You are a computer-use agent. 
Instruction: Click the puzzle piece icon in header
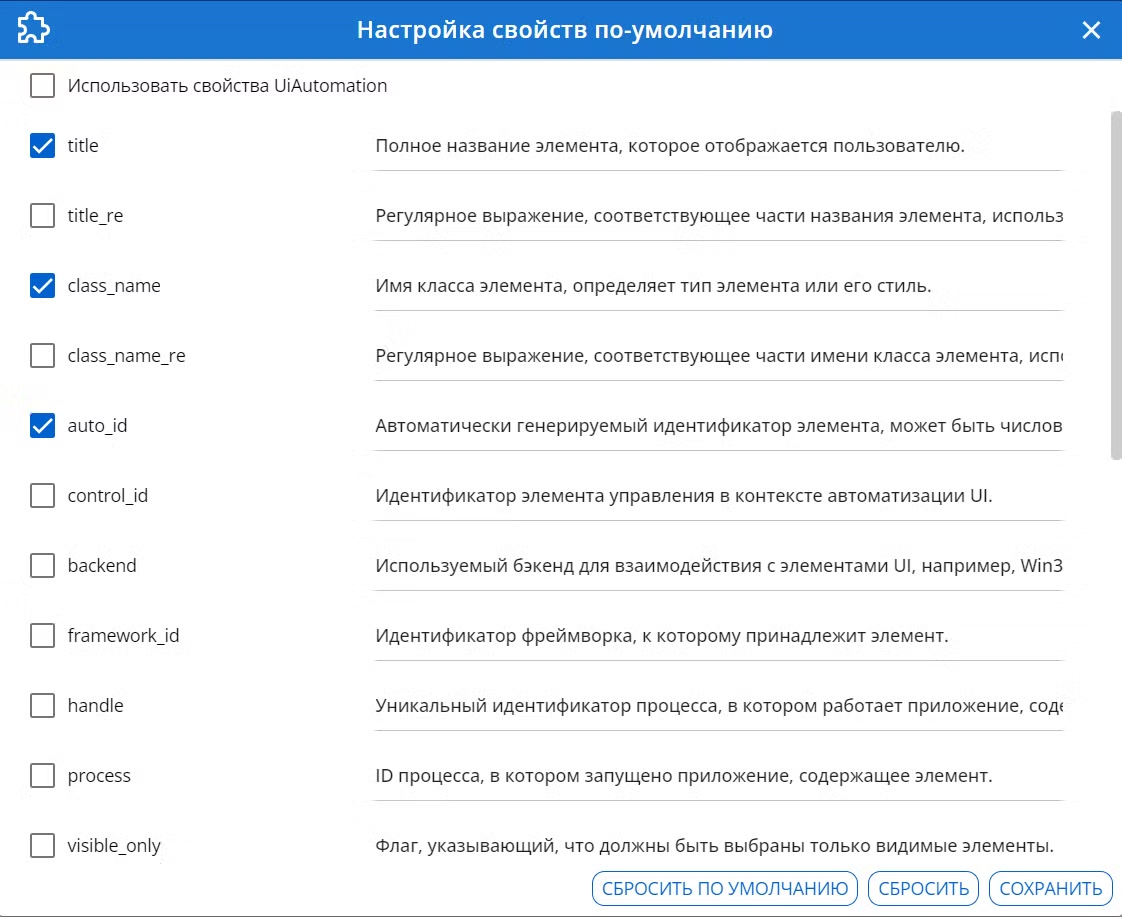(x=33, y=29)
